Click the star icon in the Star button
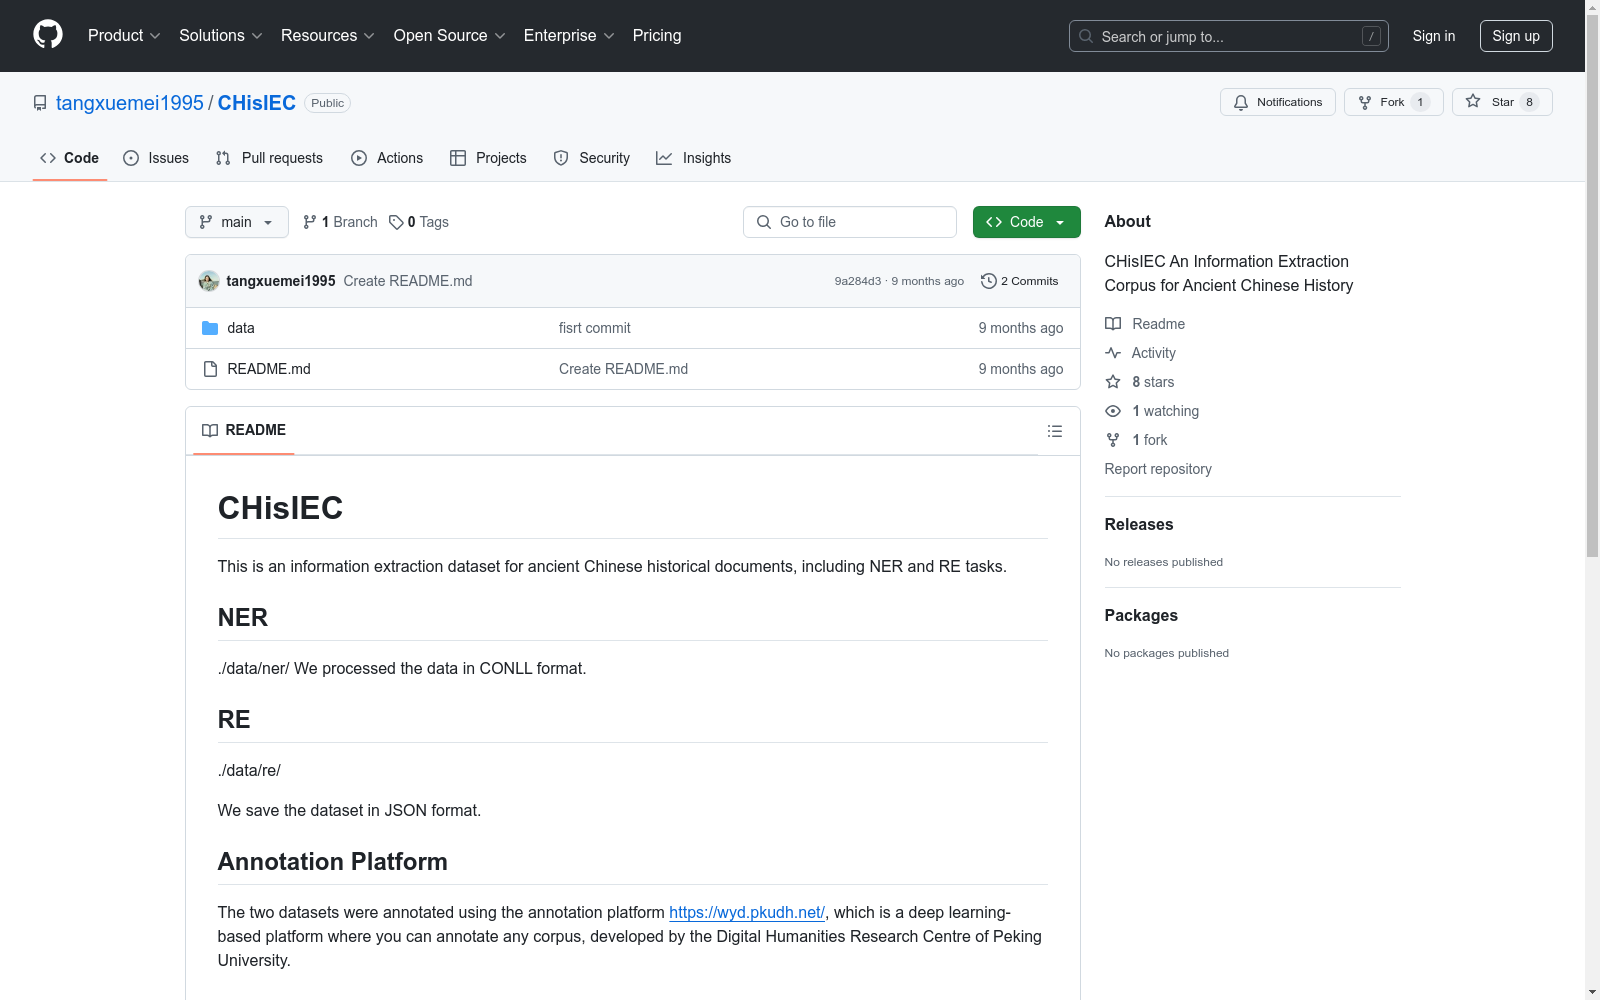 pyautogui.click(x=1473, y=101)
